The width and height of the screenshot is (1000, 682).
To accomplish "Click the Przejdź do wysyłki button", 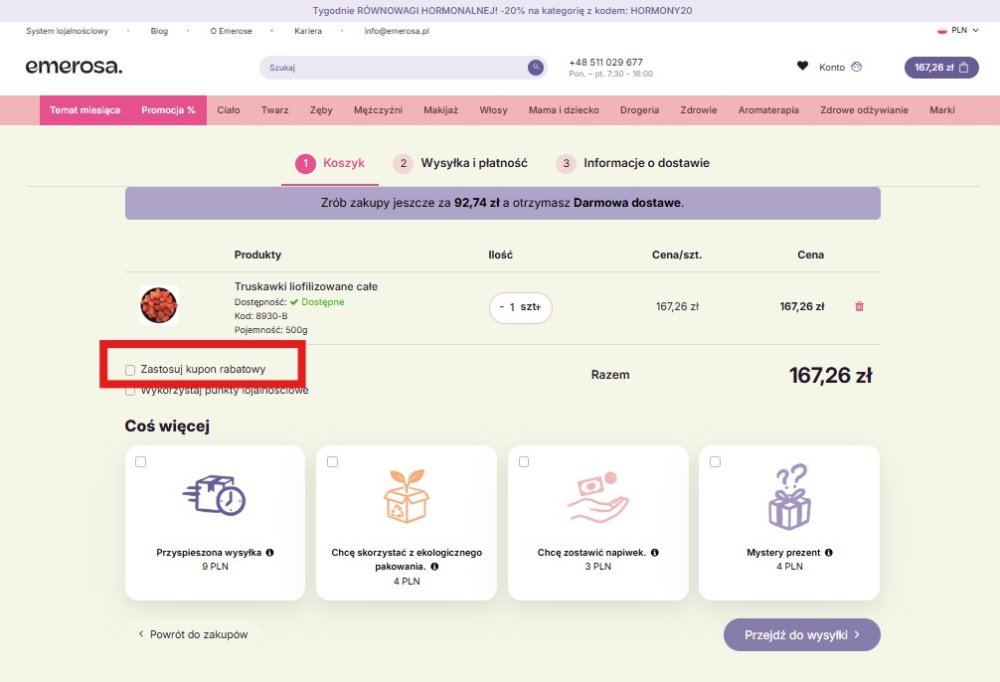I will (801, 635).
